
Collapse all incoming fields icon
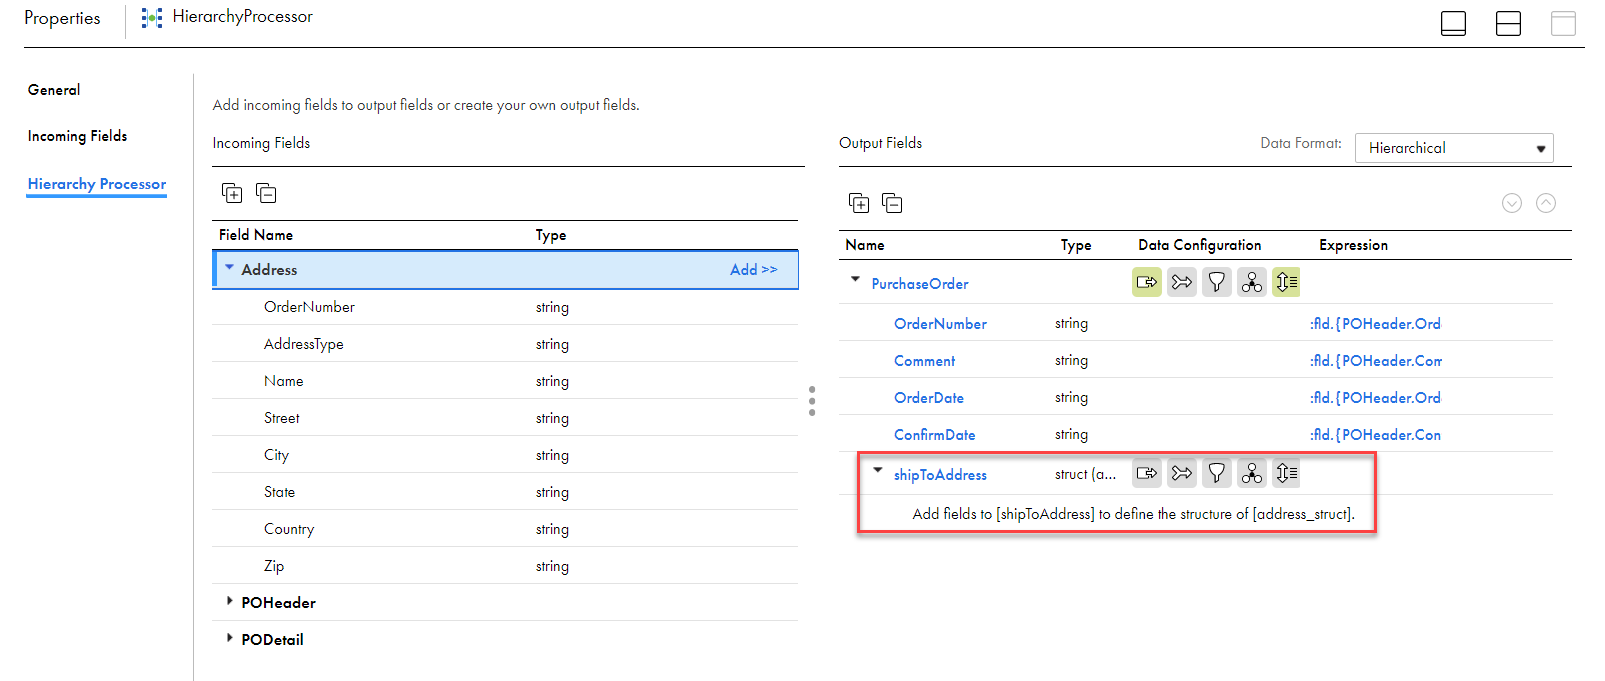[x=266, y=193]
